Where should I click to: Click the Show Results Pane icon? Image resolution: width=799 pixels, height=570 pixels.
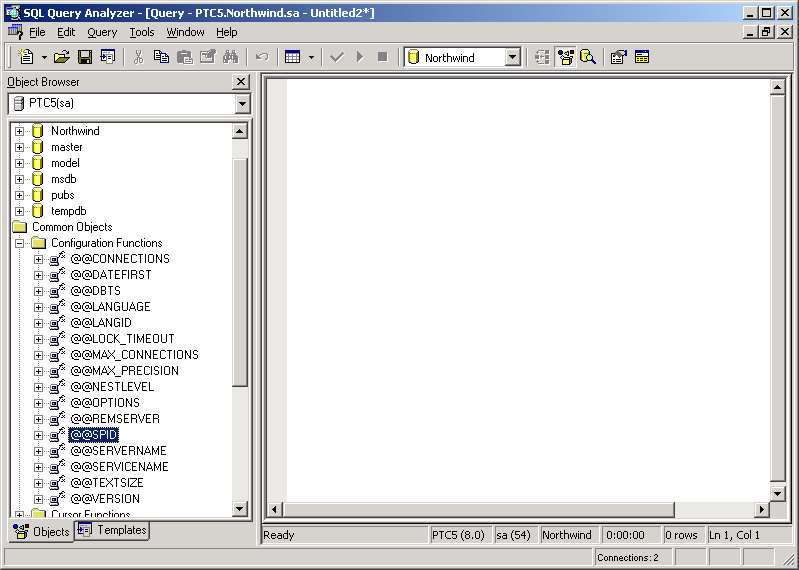point(642,57)
